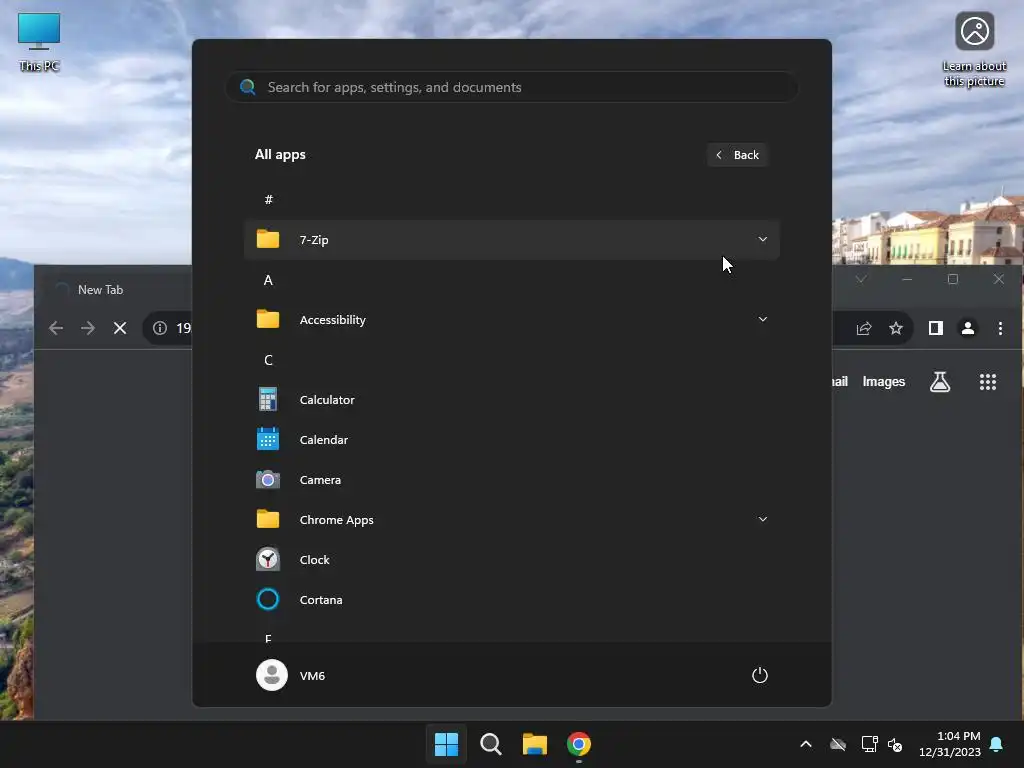The image size is (1024, 768).
Task: Open This PC desktop icon
Action: 39,42
